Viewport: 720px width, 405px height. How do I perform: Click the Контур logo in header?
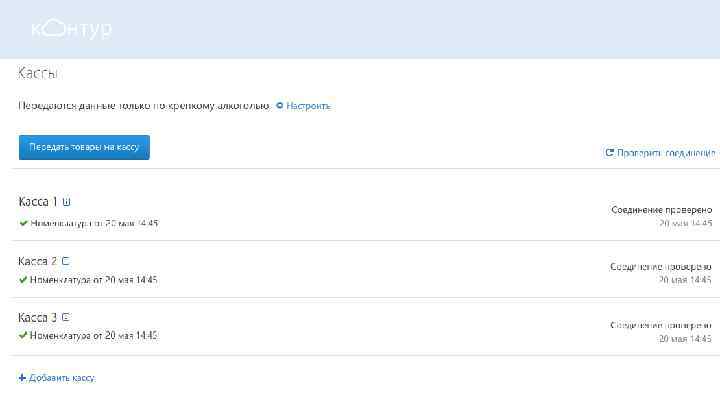[x=71, y=29]
